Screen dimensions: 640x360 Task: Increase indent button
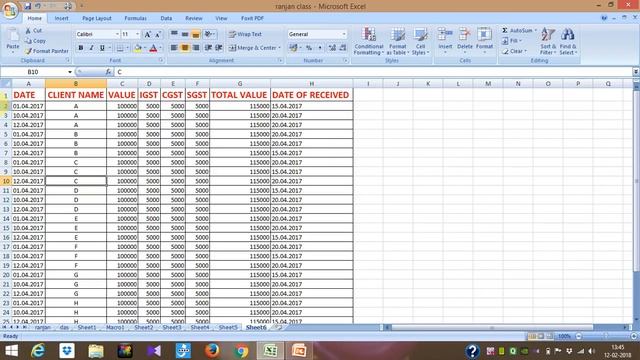click(219, 48)
